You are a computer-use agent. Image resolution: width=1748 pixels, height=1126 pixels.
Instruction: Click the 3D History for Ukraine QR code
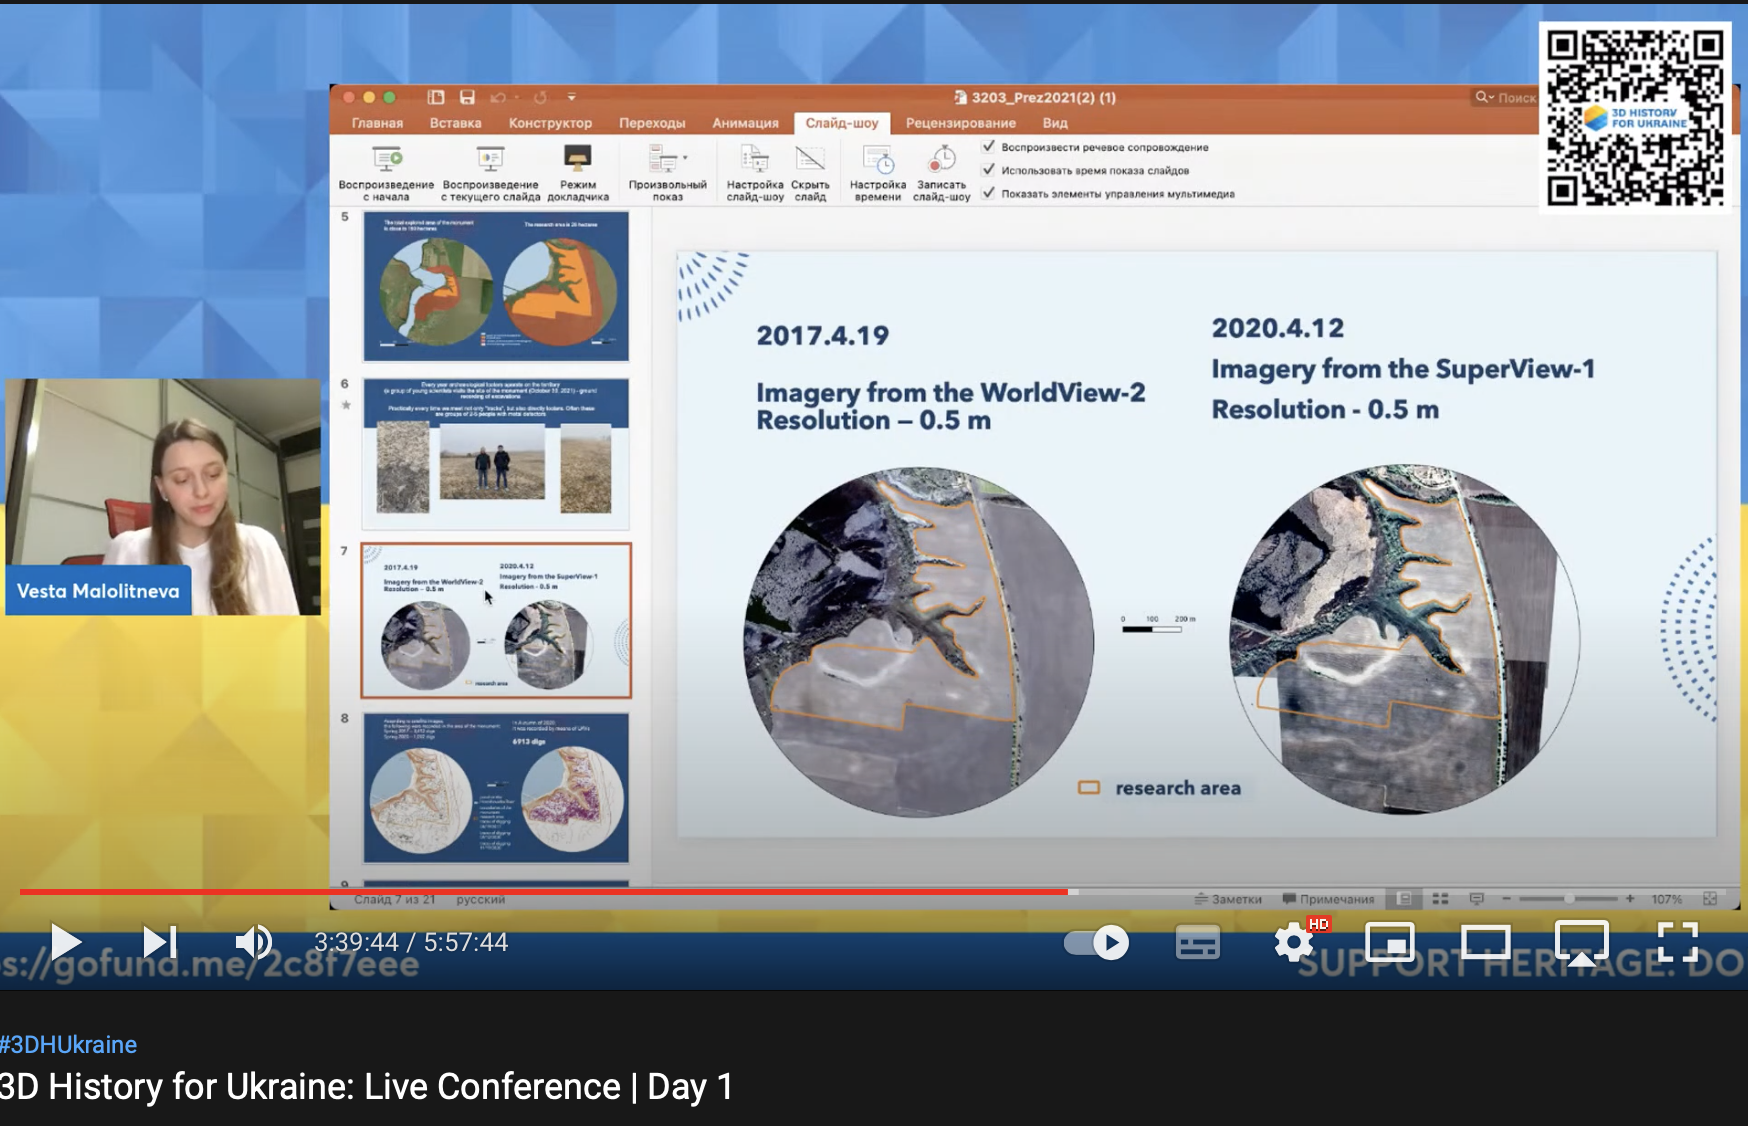[1636, 118]
